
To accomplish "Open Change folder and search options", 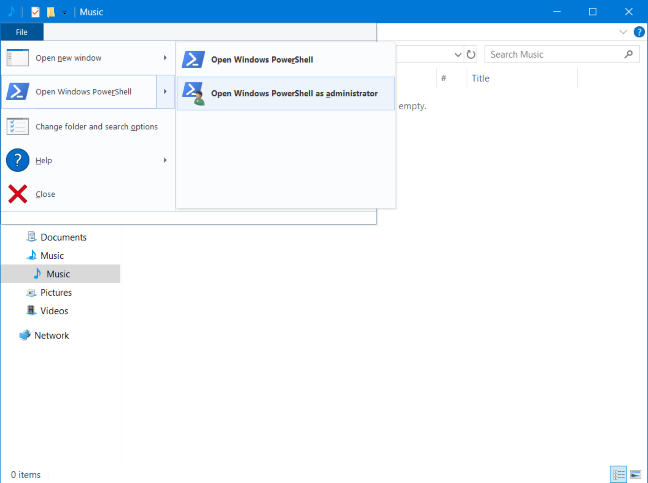I will pyautogui.click(x=88, y=126).
